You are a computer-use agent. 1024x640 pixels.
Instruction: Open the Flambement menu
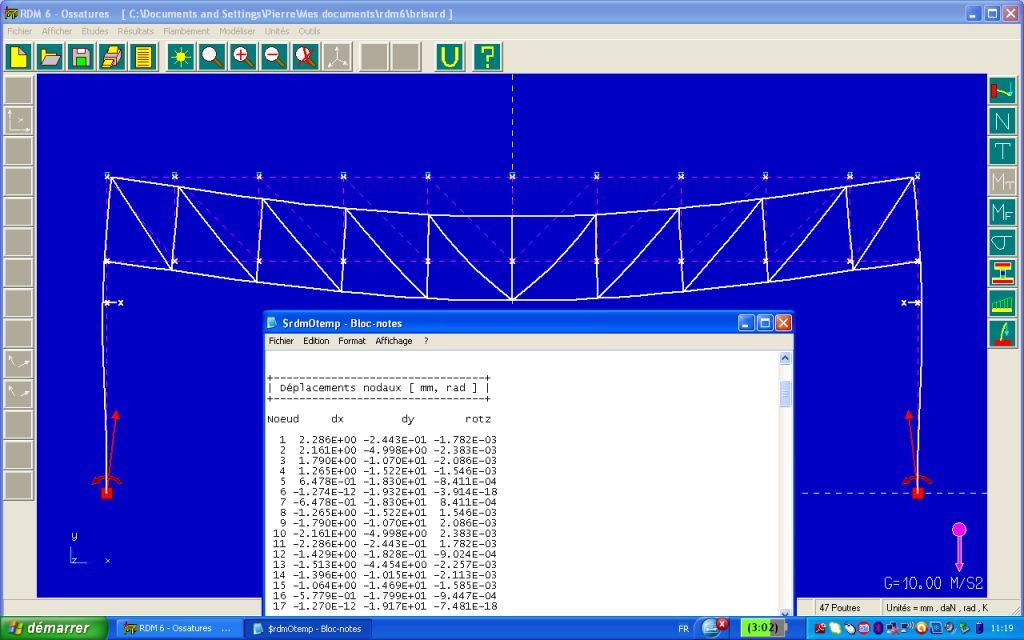[x=186, y=31]
